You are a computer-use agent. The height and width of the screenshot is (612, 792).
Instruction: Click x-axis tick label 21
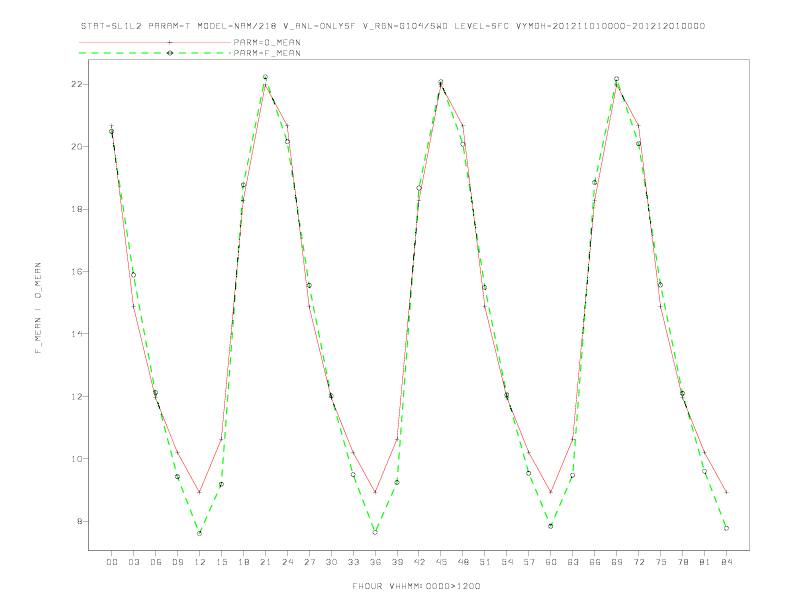click(265, 562)
